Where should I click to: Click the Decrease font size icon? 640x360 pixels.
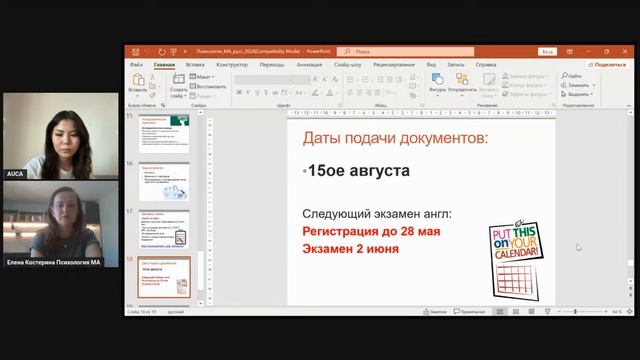pos(324,79)
